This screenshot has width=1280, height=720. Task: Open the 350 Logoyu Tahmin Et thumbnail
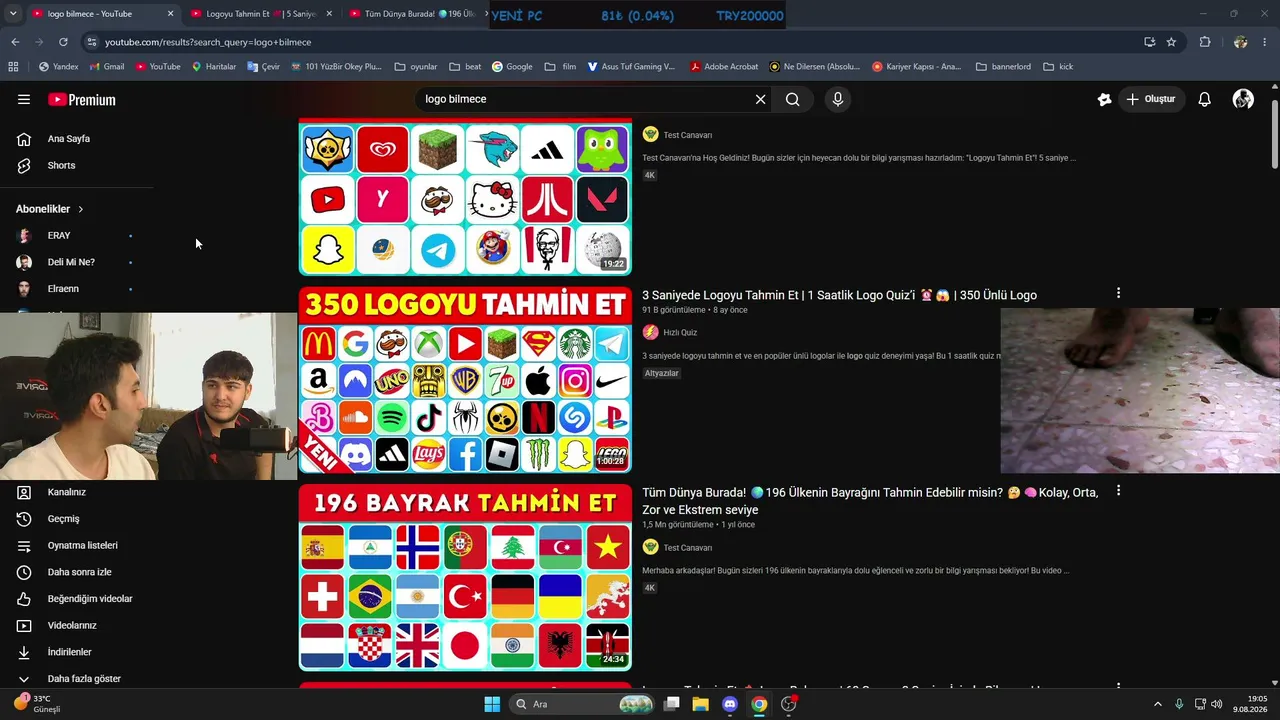[465, 380]
